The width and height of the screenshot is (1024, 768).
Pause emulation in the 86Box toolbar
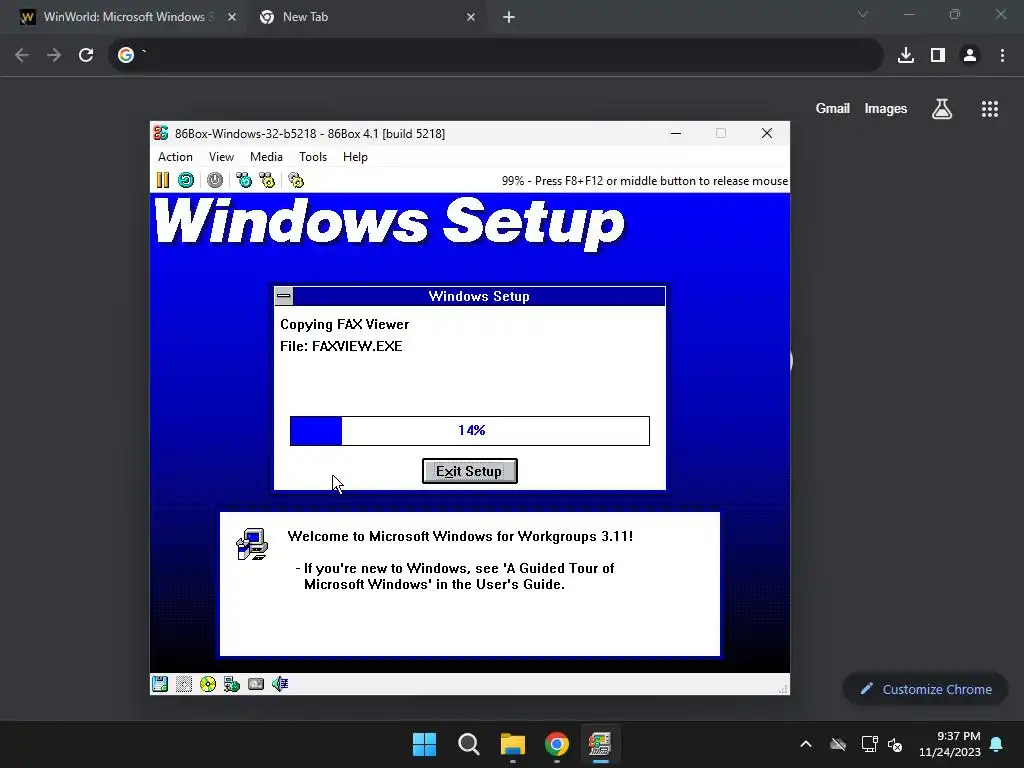pos(163,180)
